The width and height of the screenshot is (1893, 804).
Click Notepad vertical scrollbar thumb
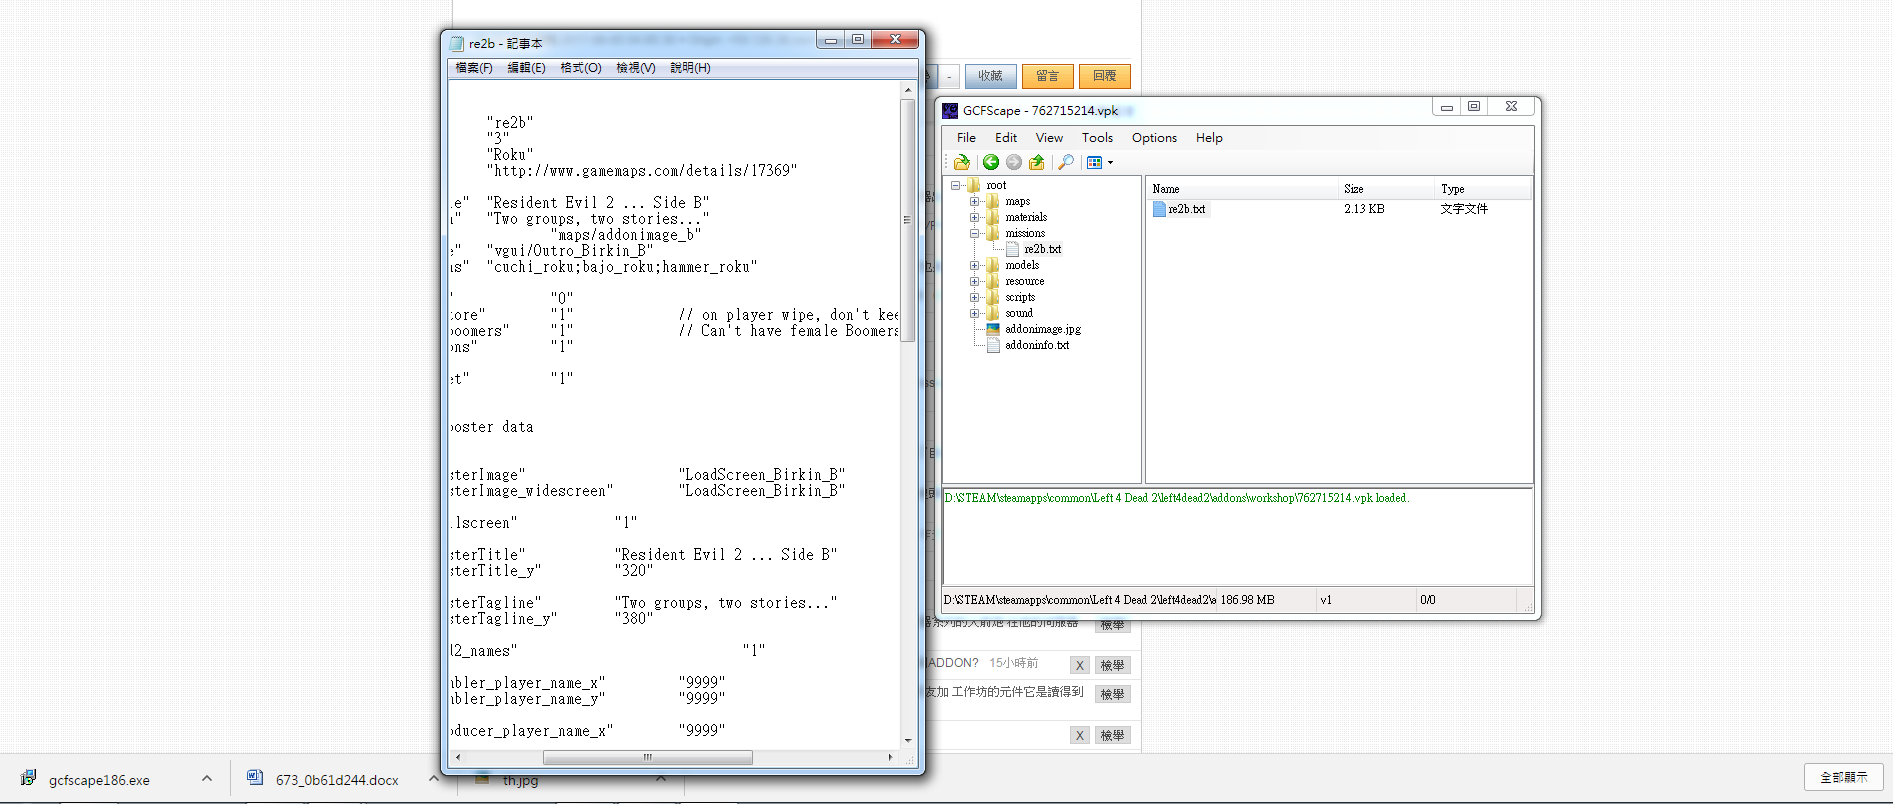(x=908, y=221)
